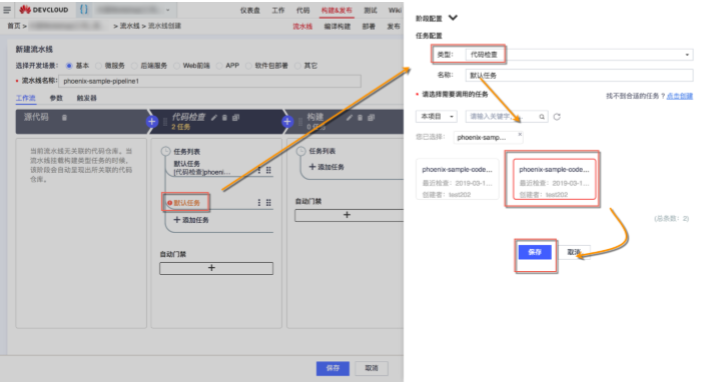This screenshot has width=701, height=387.
Task: Cancel pipeline creation with 取消 below the stages
Action: [372, 368]
